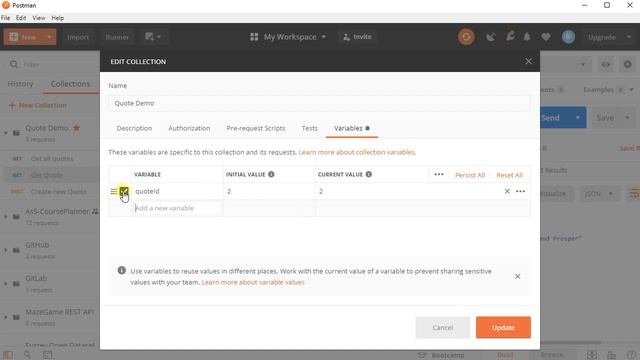Open the new window options dropdown
The height and width of the screenshot is (360, 640).
tap(153, 37)
